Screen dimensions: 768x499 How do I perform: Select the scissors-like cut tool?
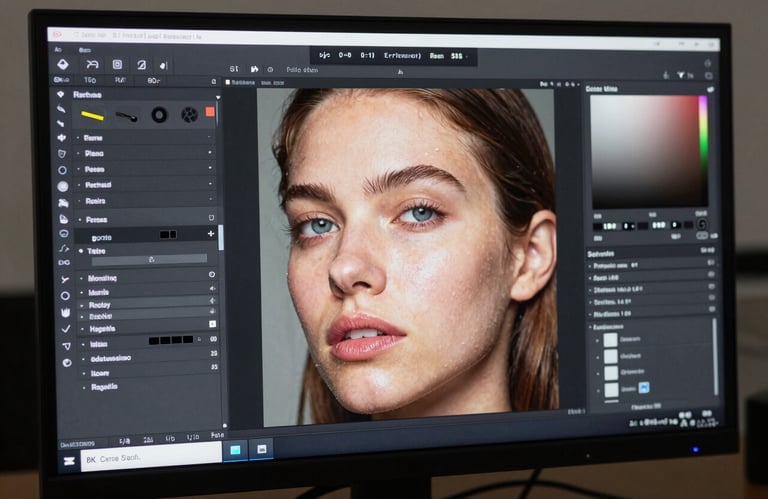[x=64, y=279]
